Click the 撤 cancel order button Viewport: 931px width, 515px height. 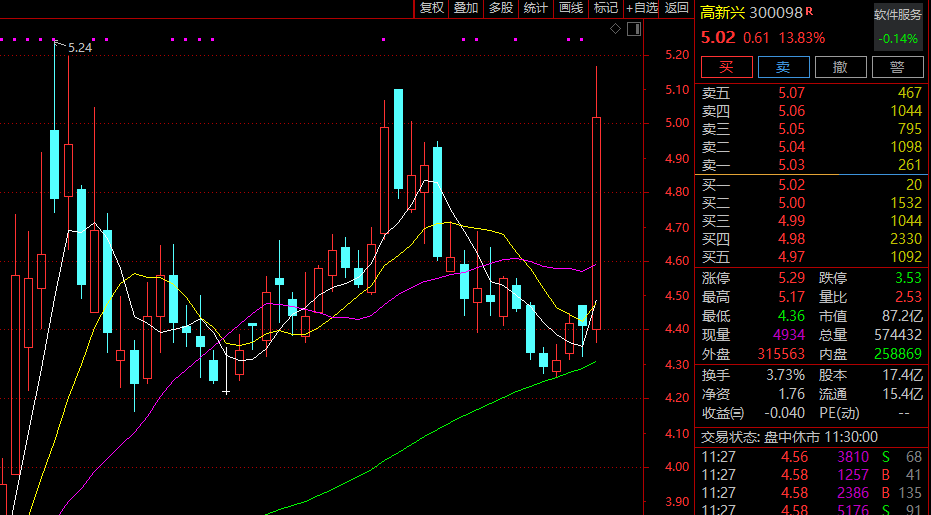840,67
